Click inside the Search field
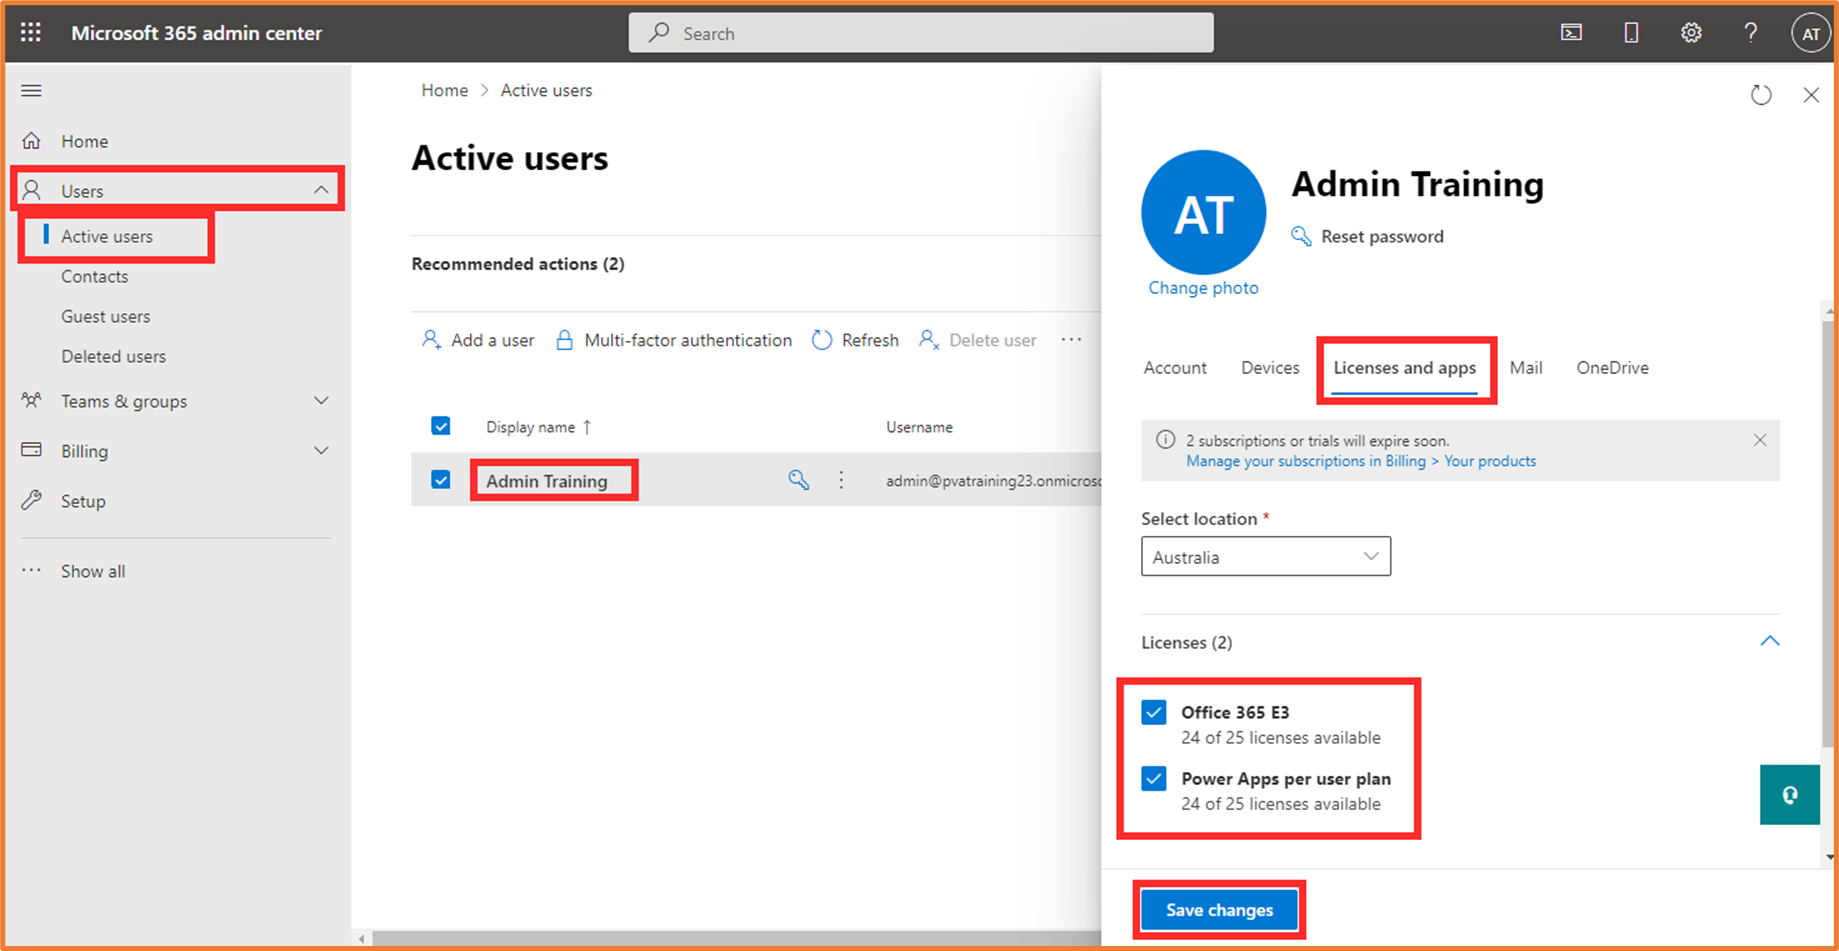 (920, 32)
